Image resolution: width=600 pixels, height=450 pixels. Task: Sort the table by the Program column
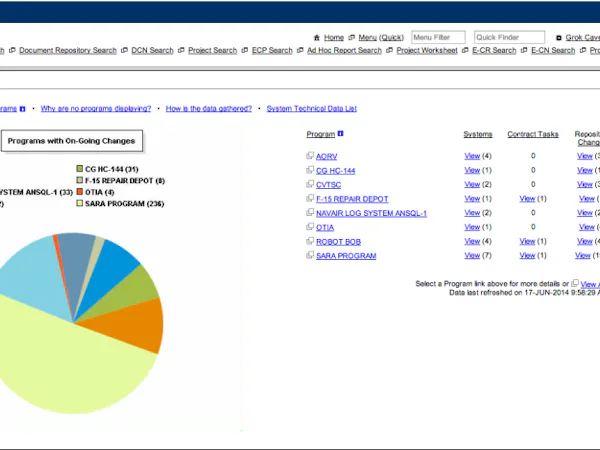[x=321, y=134]
